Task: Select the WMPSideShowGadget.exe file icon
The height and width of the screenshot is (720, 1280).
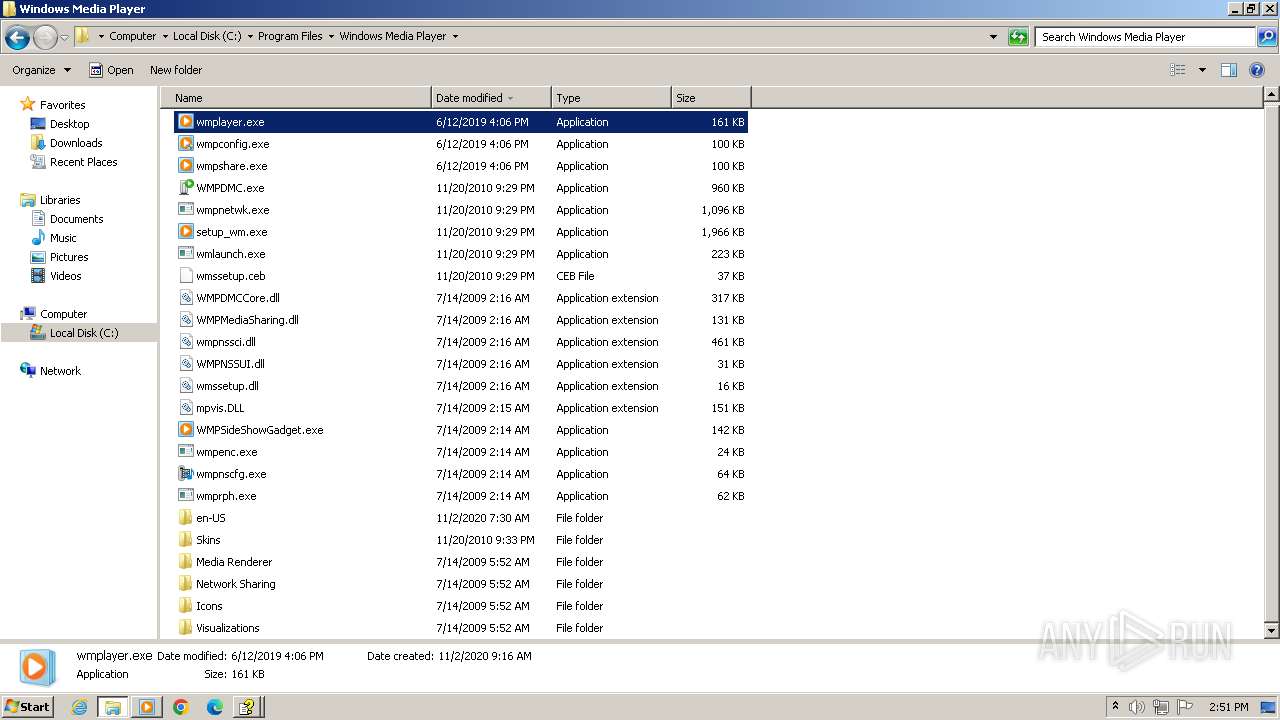Action: point(185,430)
